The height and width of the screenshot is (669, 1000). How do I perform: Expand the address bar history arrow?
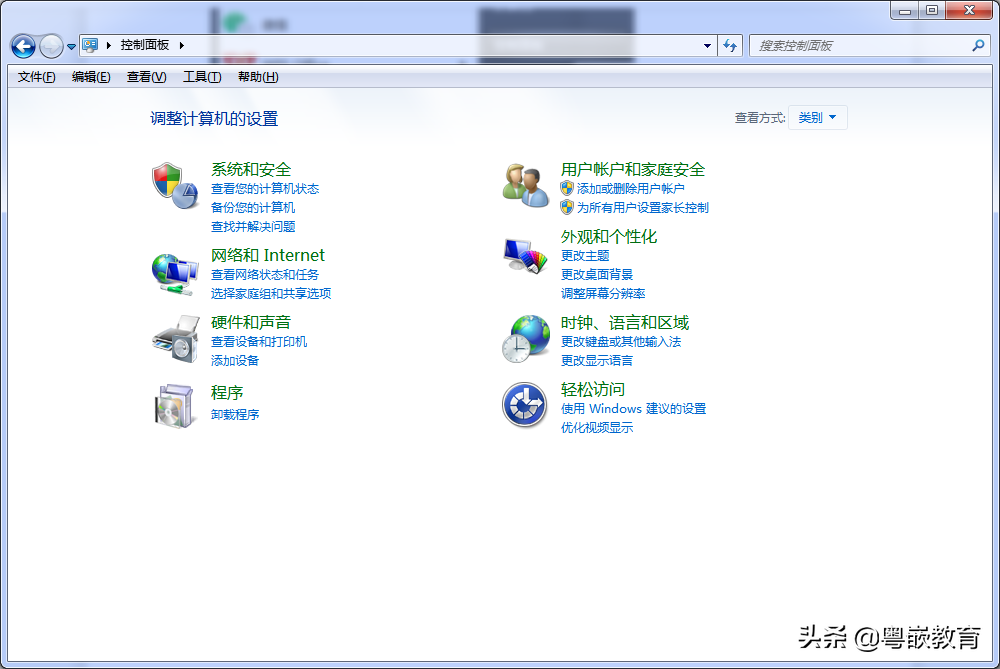coord(707,45)
